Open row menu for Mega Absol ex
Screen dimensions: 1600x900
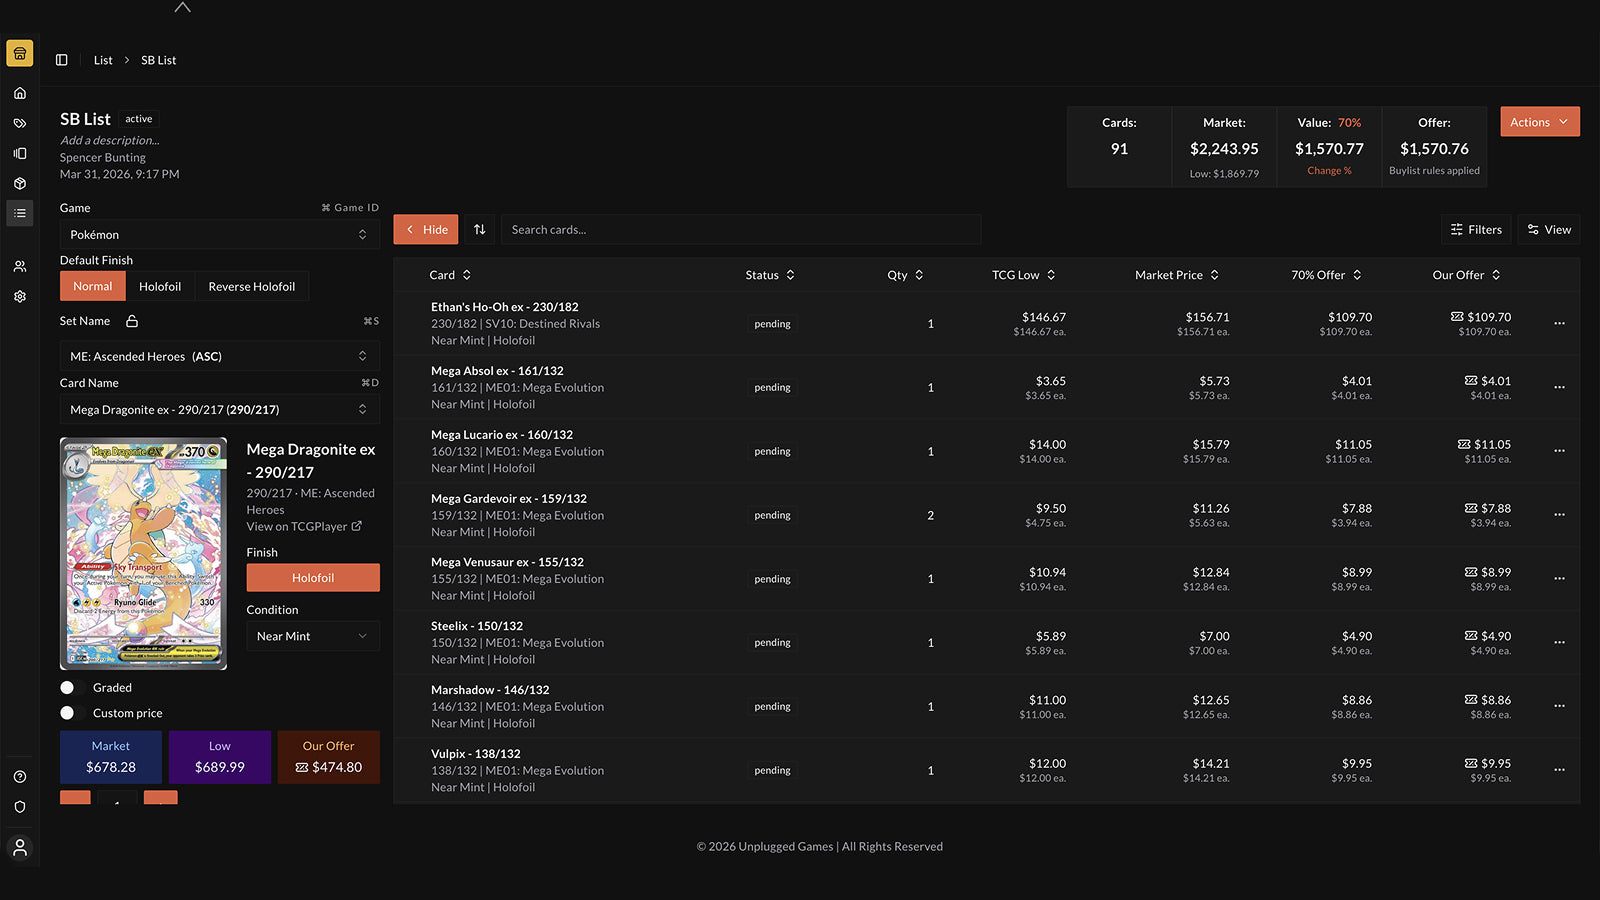click(1559, 387)
